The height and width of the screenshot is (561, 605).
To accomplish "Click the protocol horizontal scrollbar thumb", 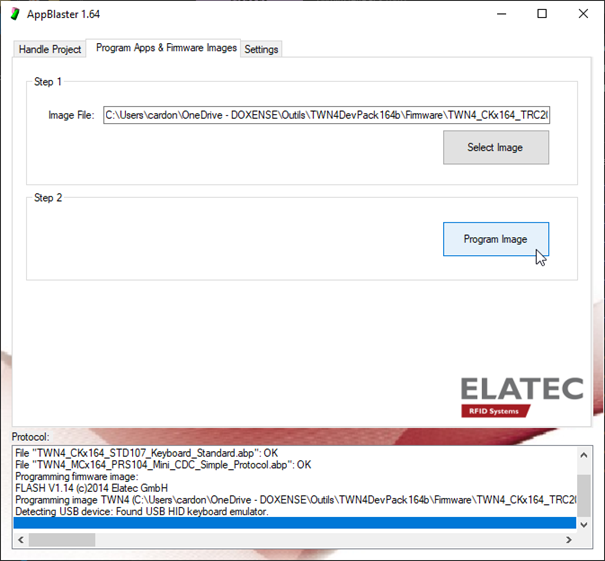I will 62,540.
